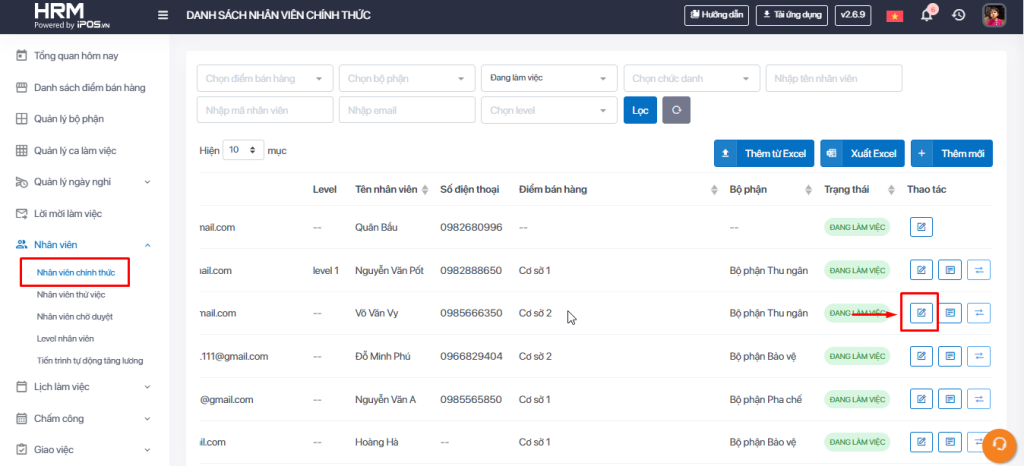Click transfer icon for Đỗ Minh Phú row
The width and height of the screenshot is (1024, 466).
979,356
